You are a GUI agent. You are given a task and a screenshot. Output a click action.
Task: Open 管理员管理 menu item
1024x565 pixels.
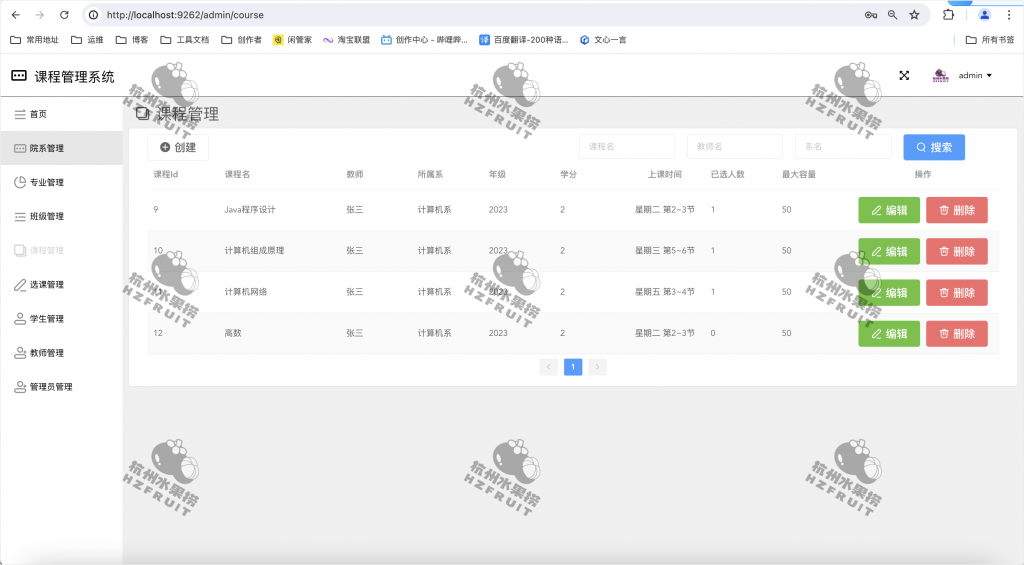(61, 387)
